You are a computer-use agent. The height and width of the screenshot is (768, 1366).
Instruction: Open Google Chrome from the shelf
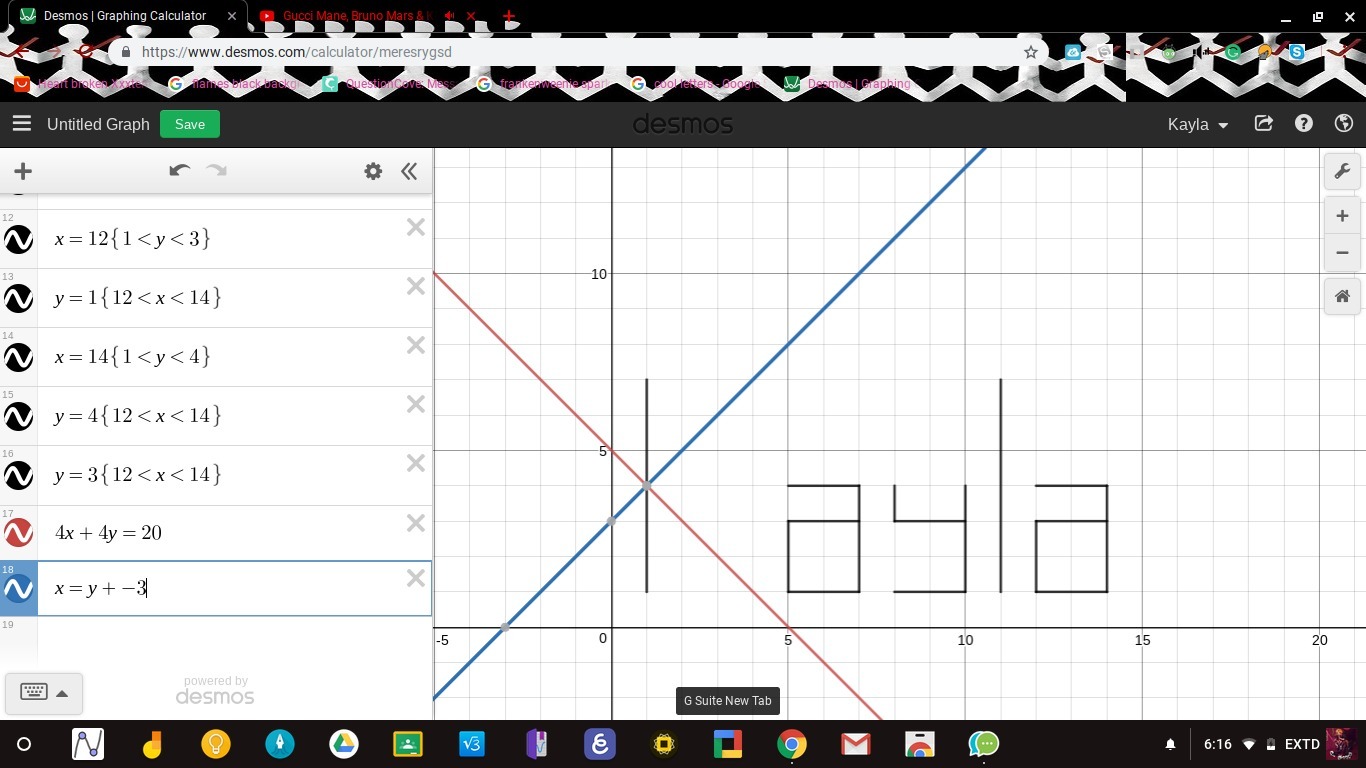792,744
